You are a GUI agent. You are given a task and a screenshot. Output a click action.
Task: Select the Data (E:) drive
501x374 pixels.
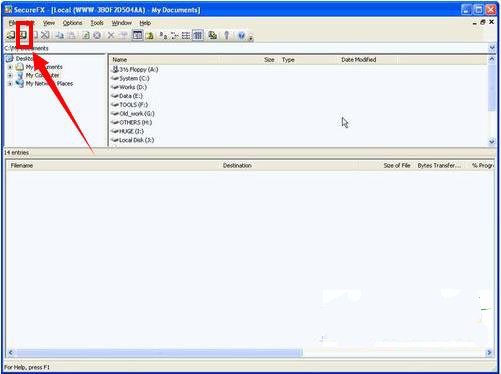pos(127,96)
